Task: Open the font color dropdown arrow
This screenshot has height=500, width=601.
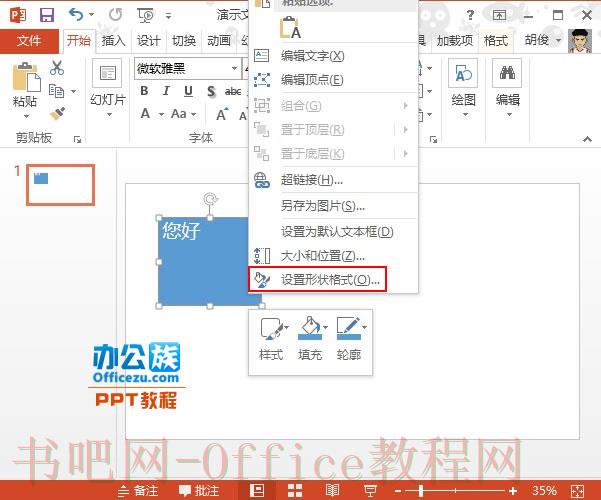Action: point(162,114)
